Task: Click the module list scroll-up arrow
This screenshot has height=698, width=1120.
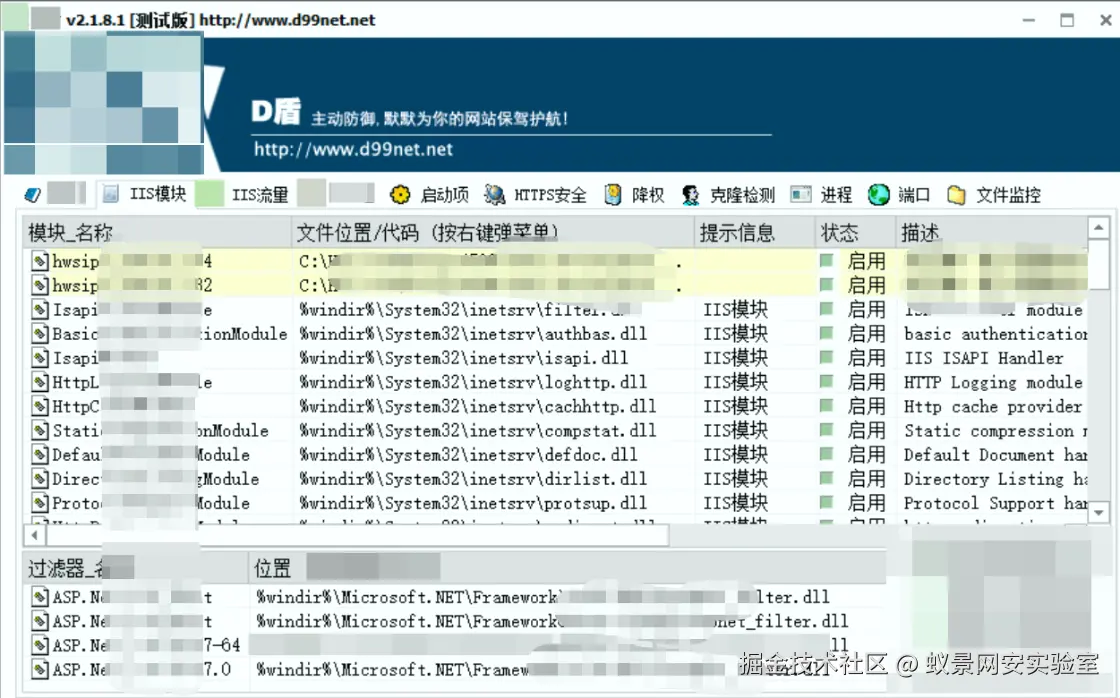Action: tap(1099, 228)
